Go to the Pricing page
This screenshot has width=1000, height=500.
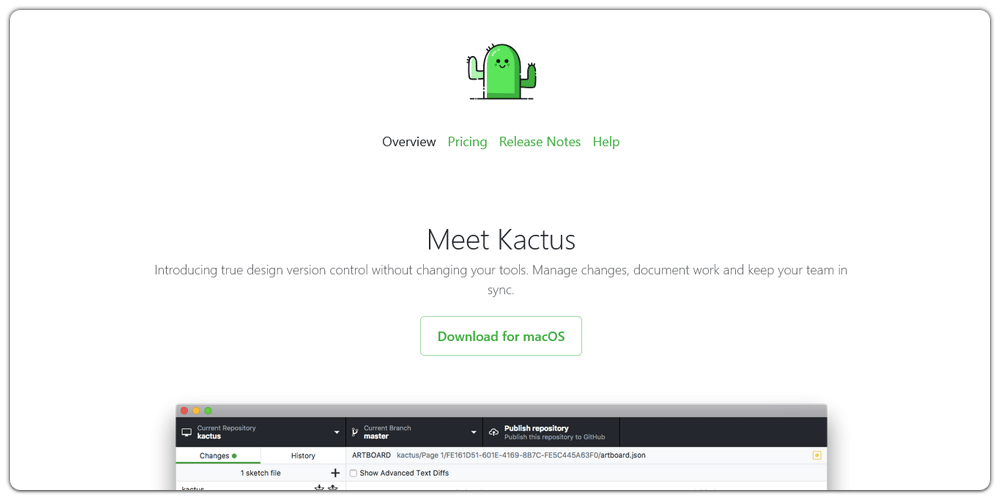(x=467, y=142)
